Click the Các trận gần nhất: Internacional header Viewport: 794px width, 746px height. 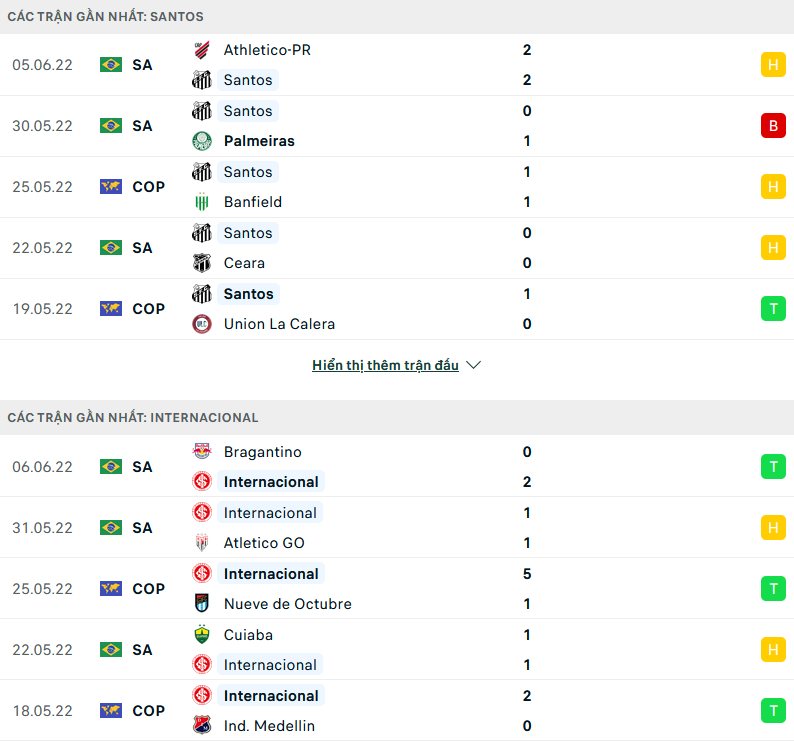pyautogui.click(x=133, y=417)
